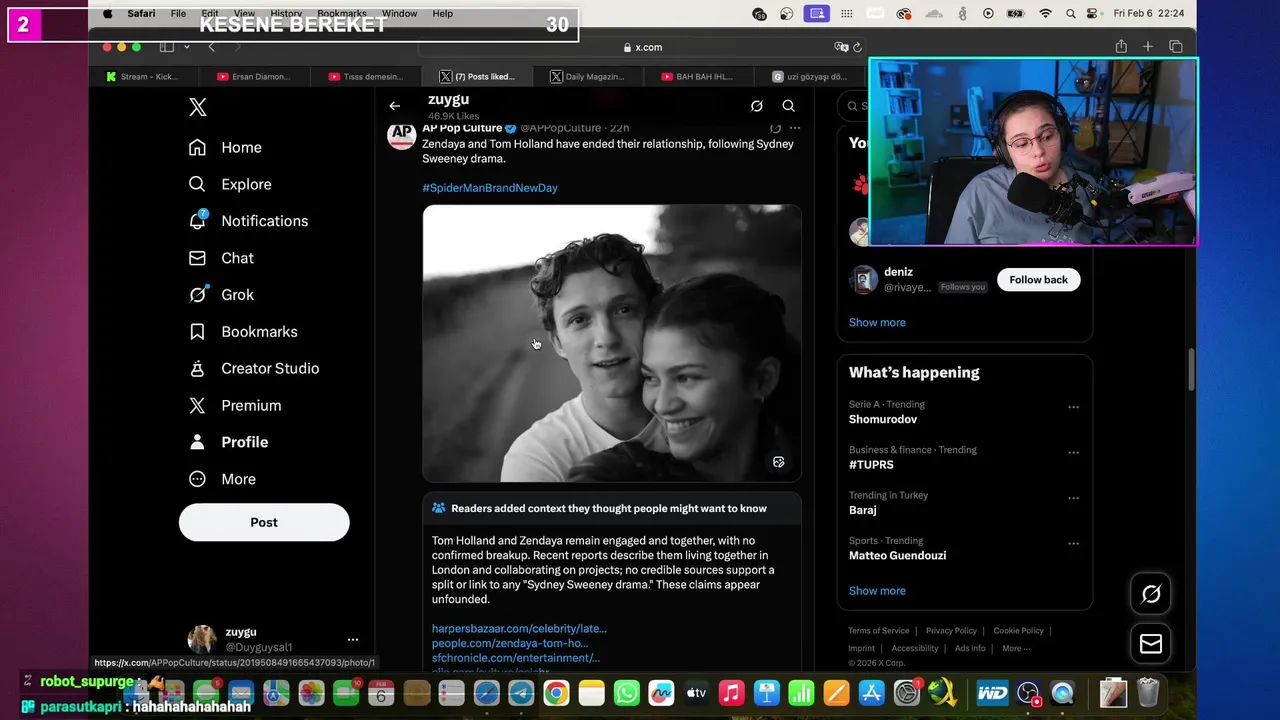Open Window menu in menu bar
Viewport: 1280px width, 720px height.
pos(399,14)
